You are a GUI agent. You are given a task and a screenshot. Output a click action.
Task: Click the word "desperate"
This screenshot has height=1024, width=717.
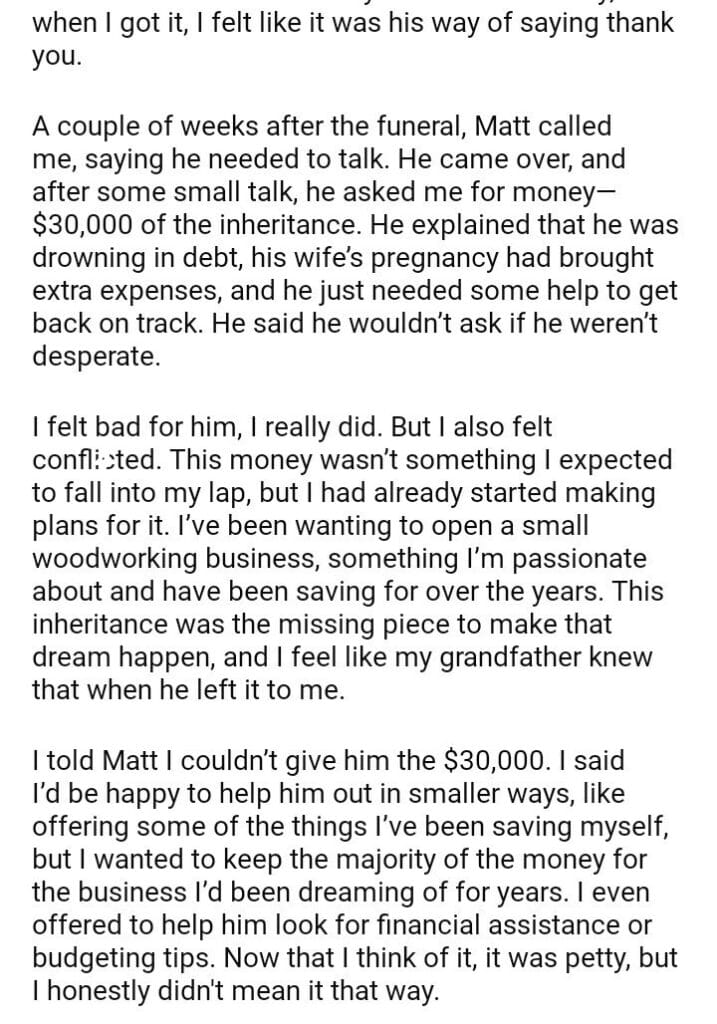[95, 355]
